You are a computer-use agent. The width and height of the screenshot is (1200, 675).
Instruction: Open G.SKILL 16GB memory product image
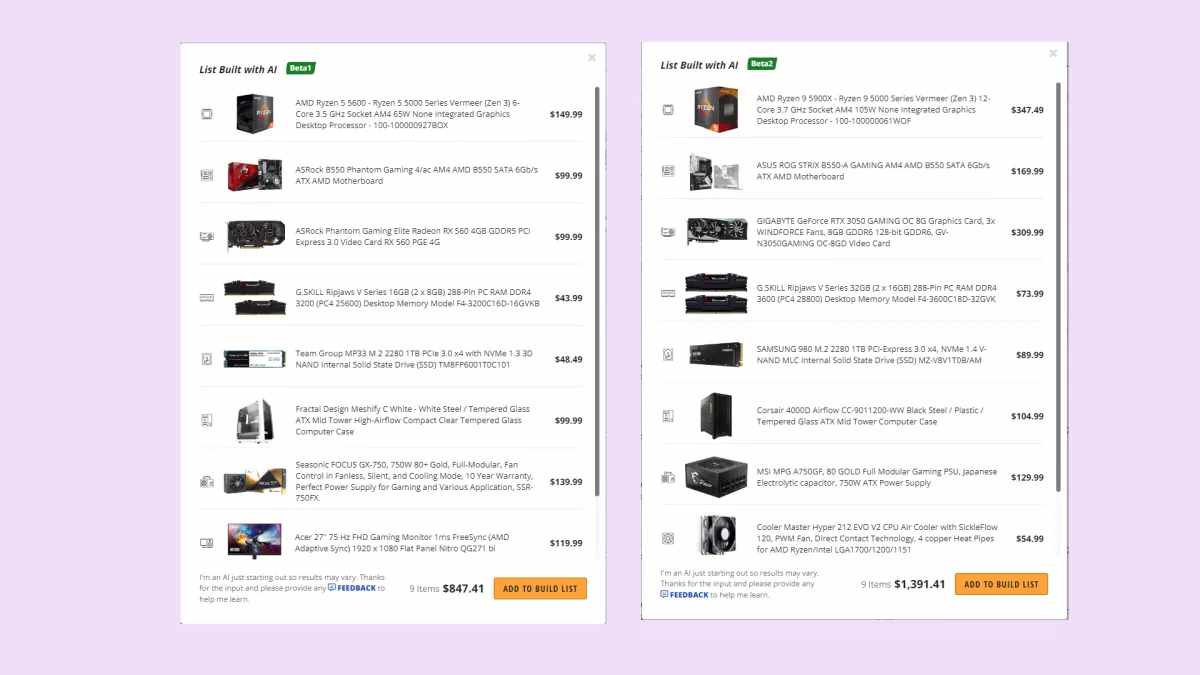(x=255, y=298)
